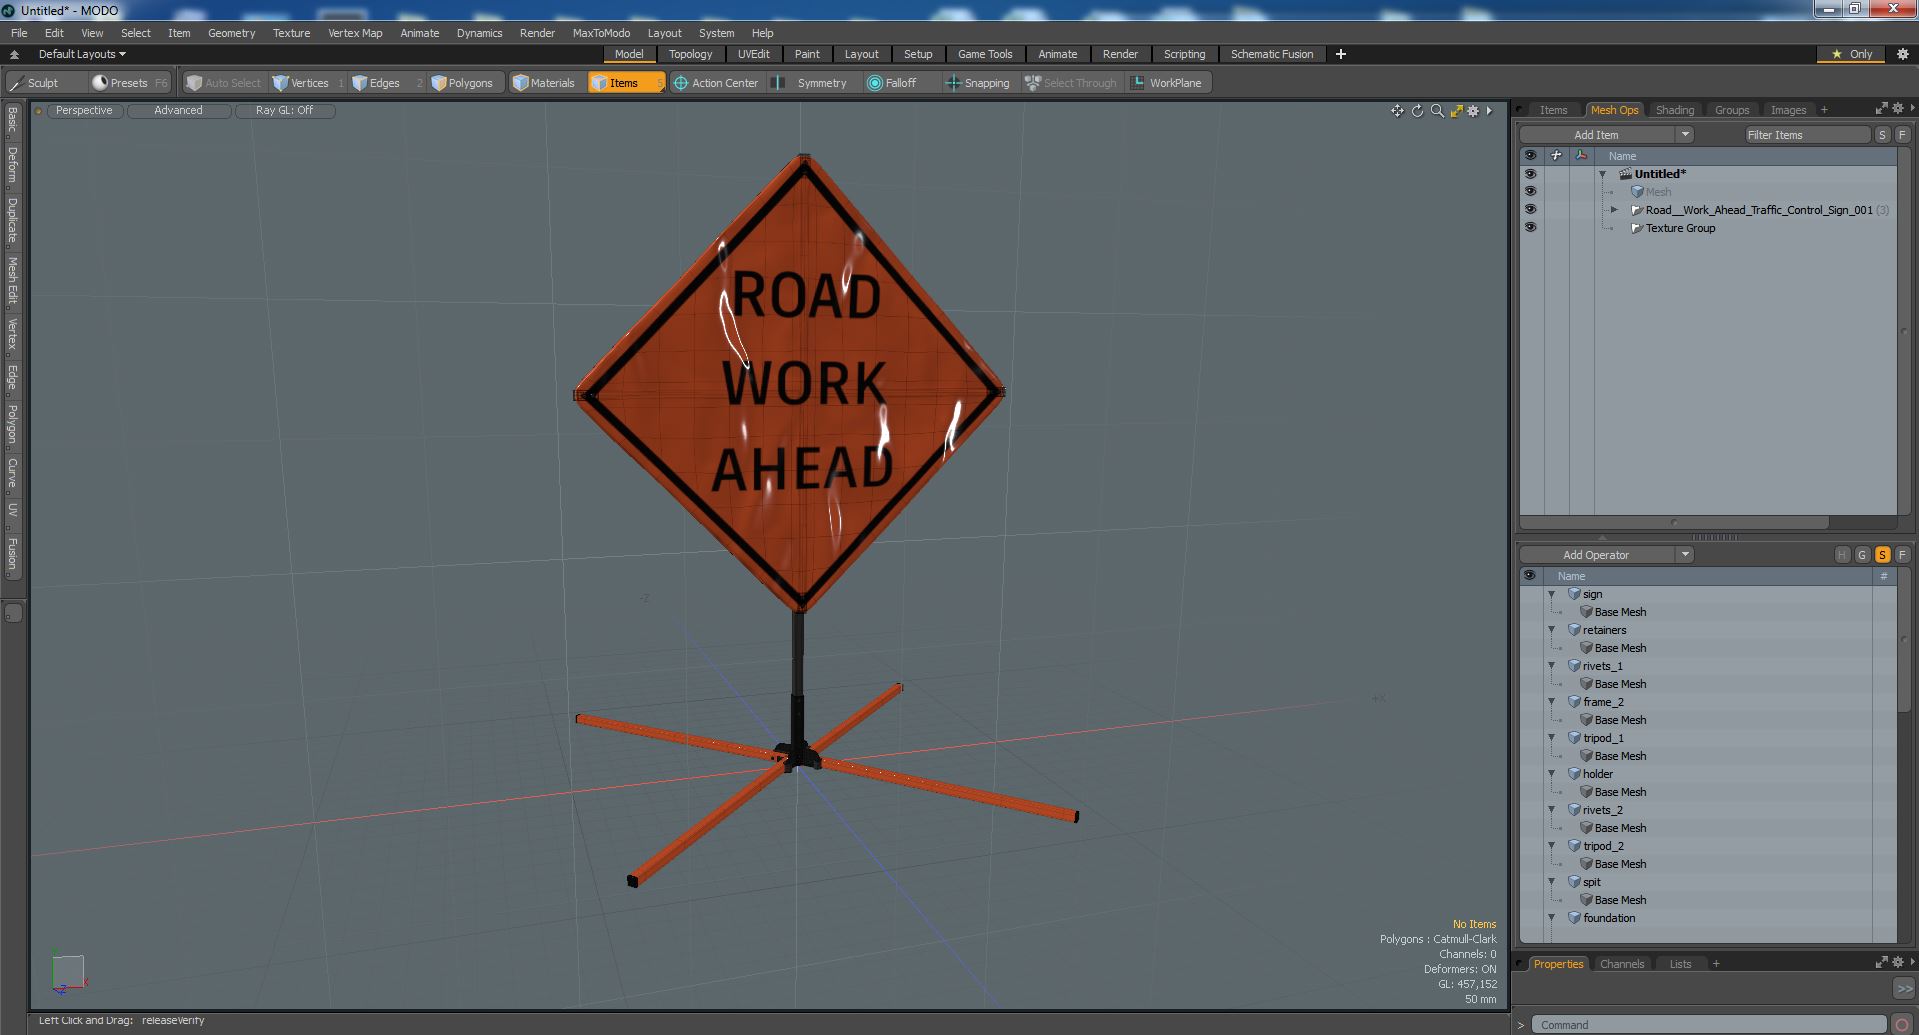Open the Presets browser
The image size is (1919, 1035).
point(129,83)
